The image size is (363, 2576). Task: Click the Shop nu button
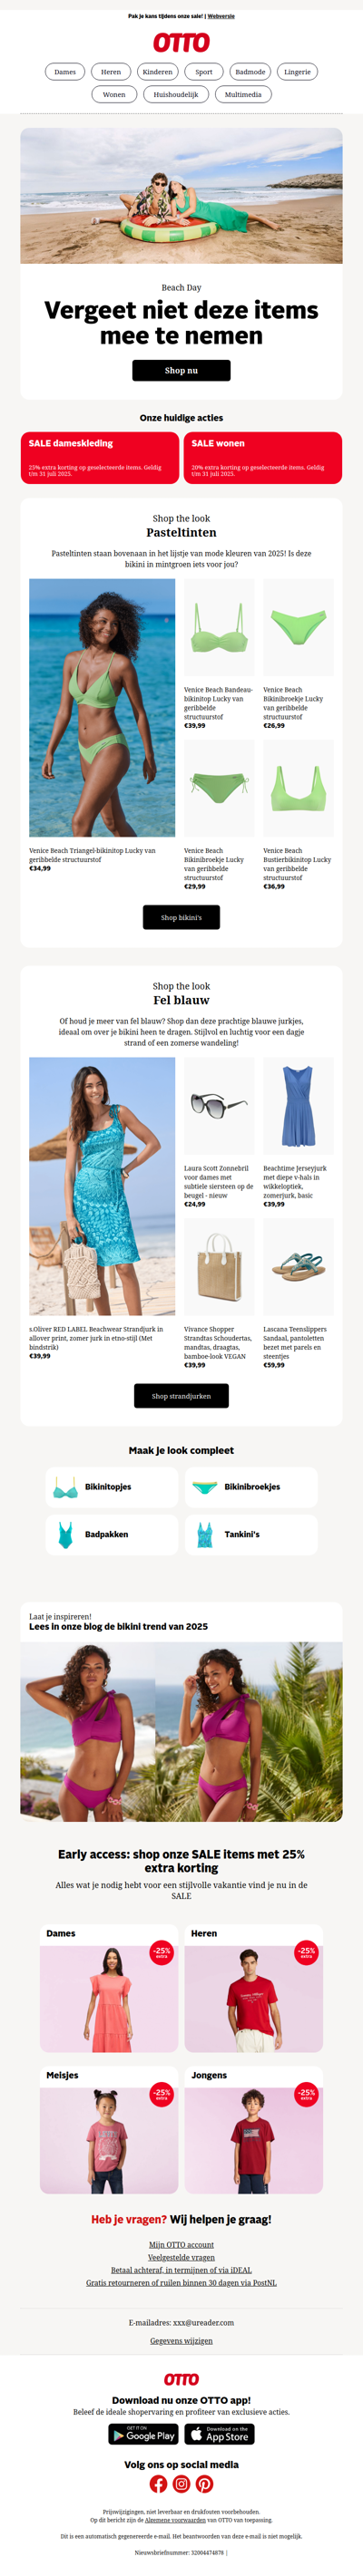[x=181, y=370]
